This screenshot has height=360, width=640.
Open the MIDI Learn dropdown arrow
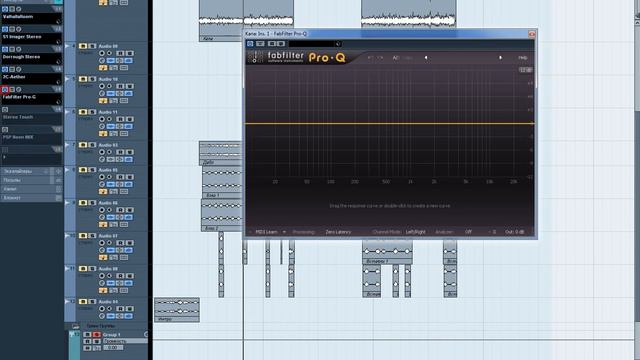pos(284,232)
